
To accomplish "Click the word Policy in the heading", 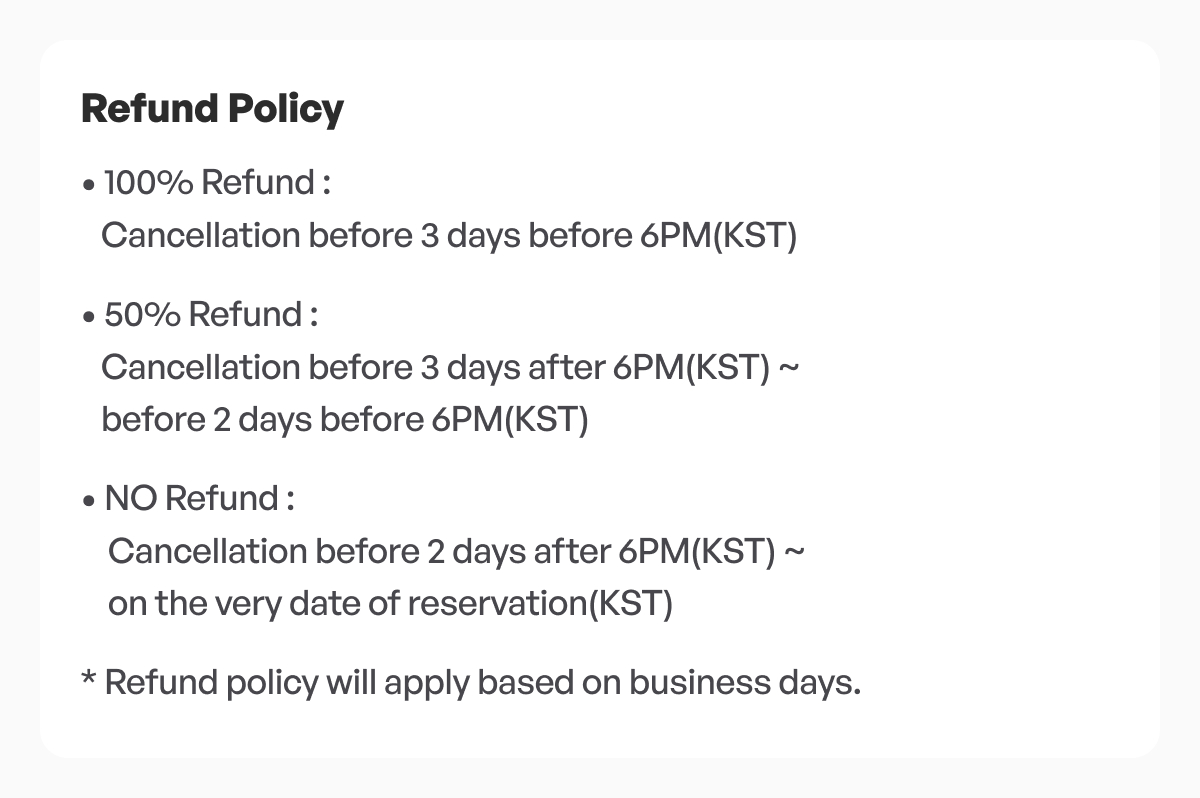I will (x=285, y=109).
